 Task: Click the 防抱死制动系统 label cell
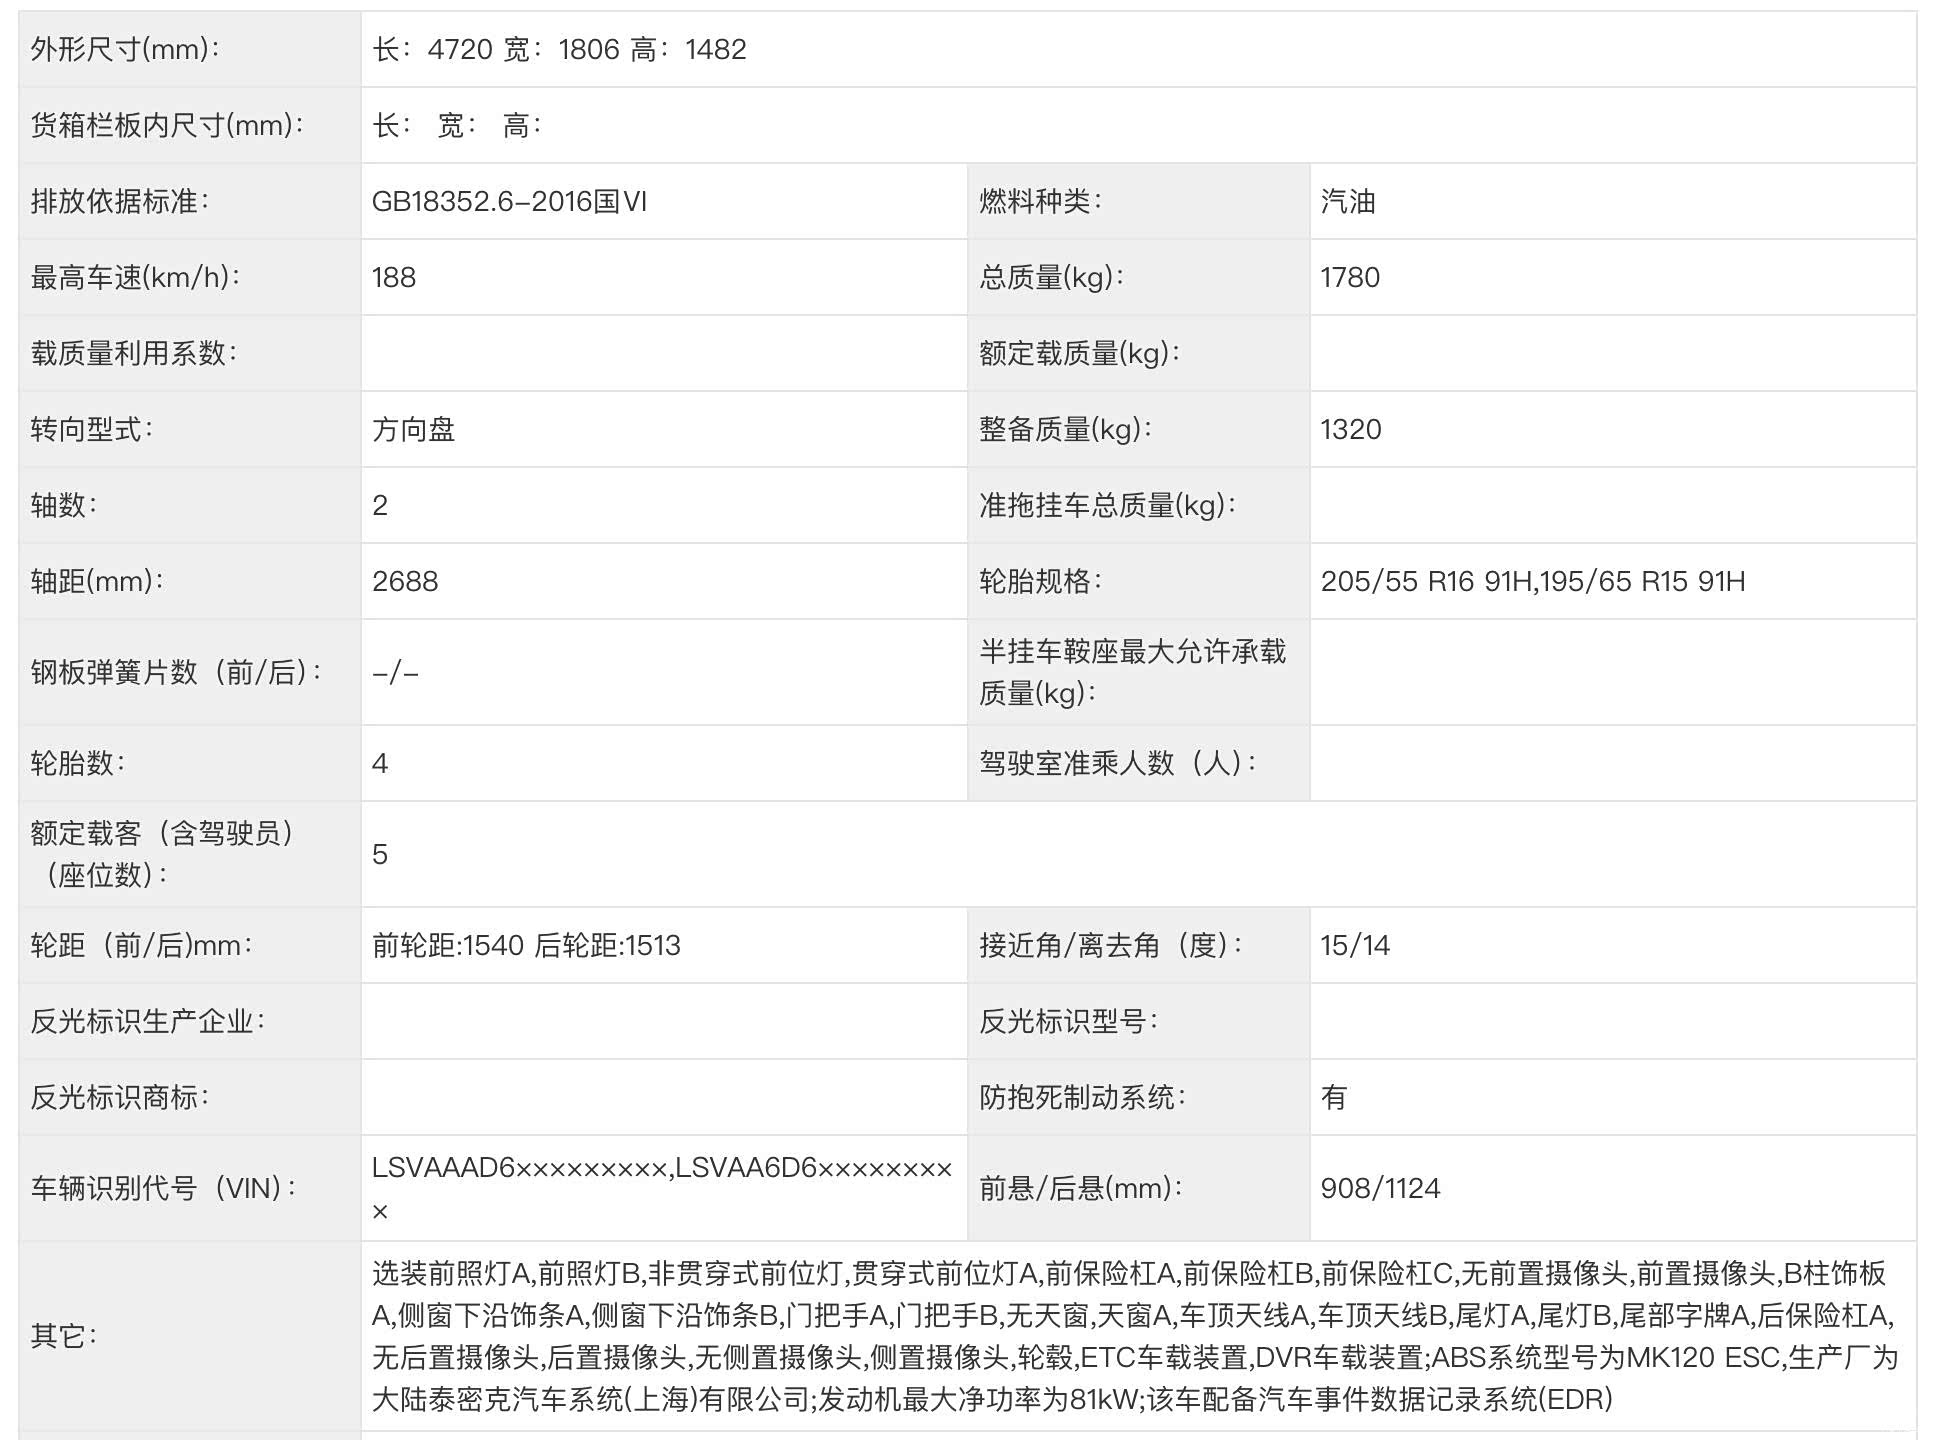1082,1097
